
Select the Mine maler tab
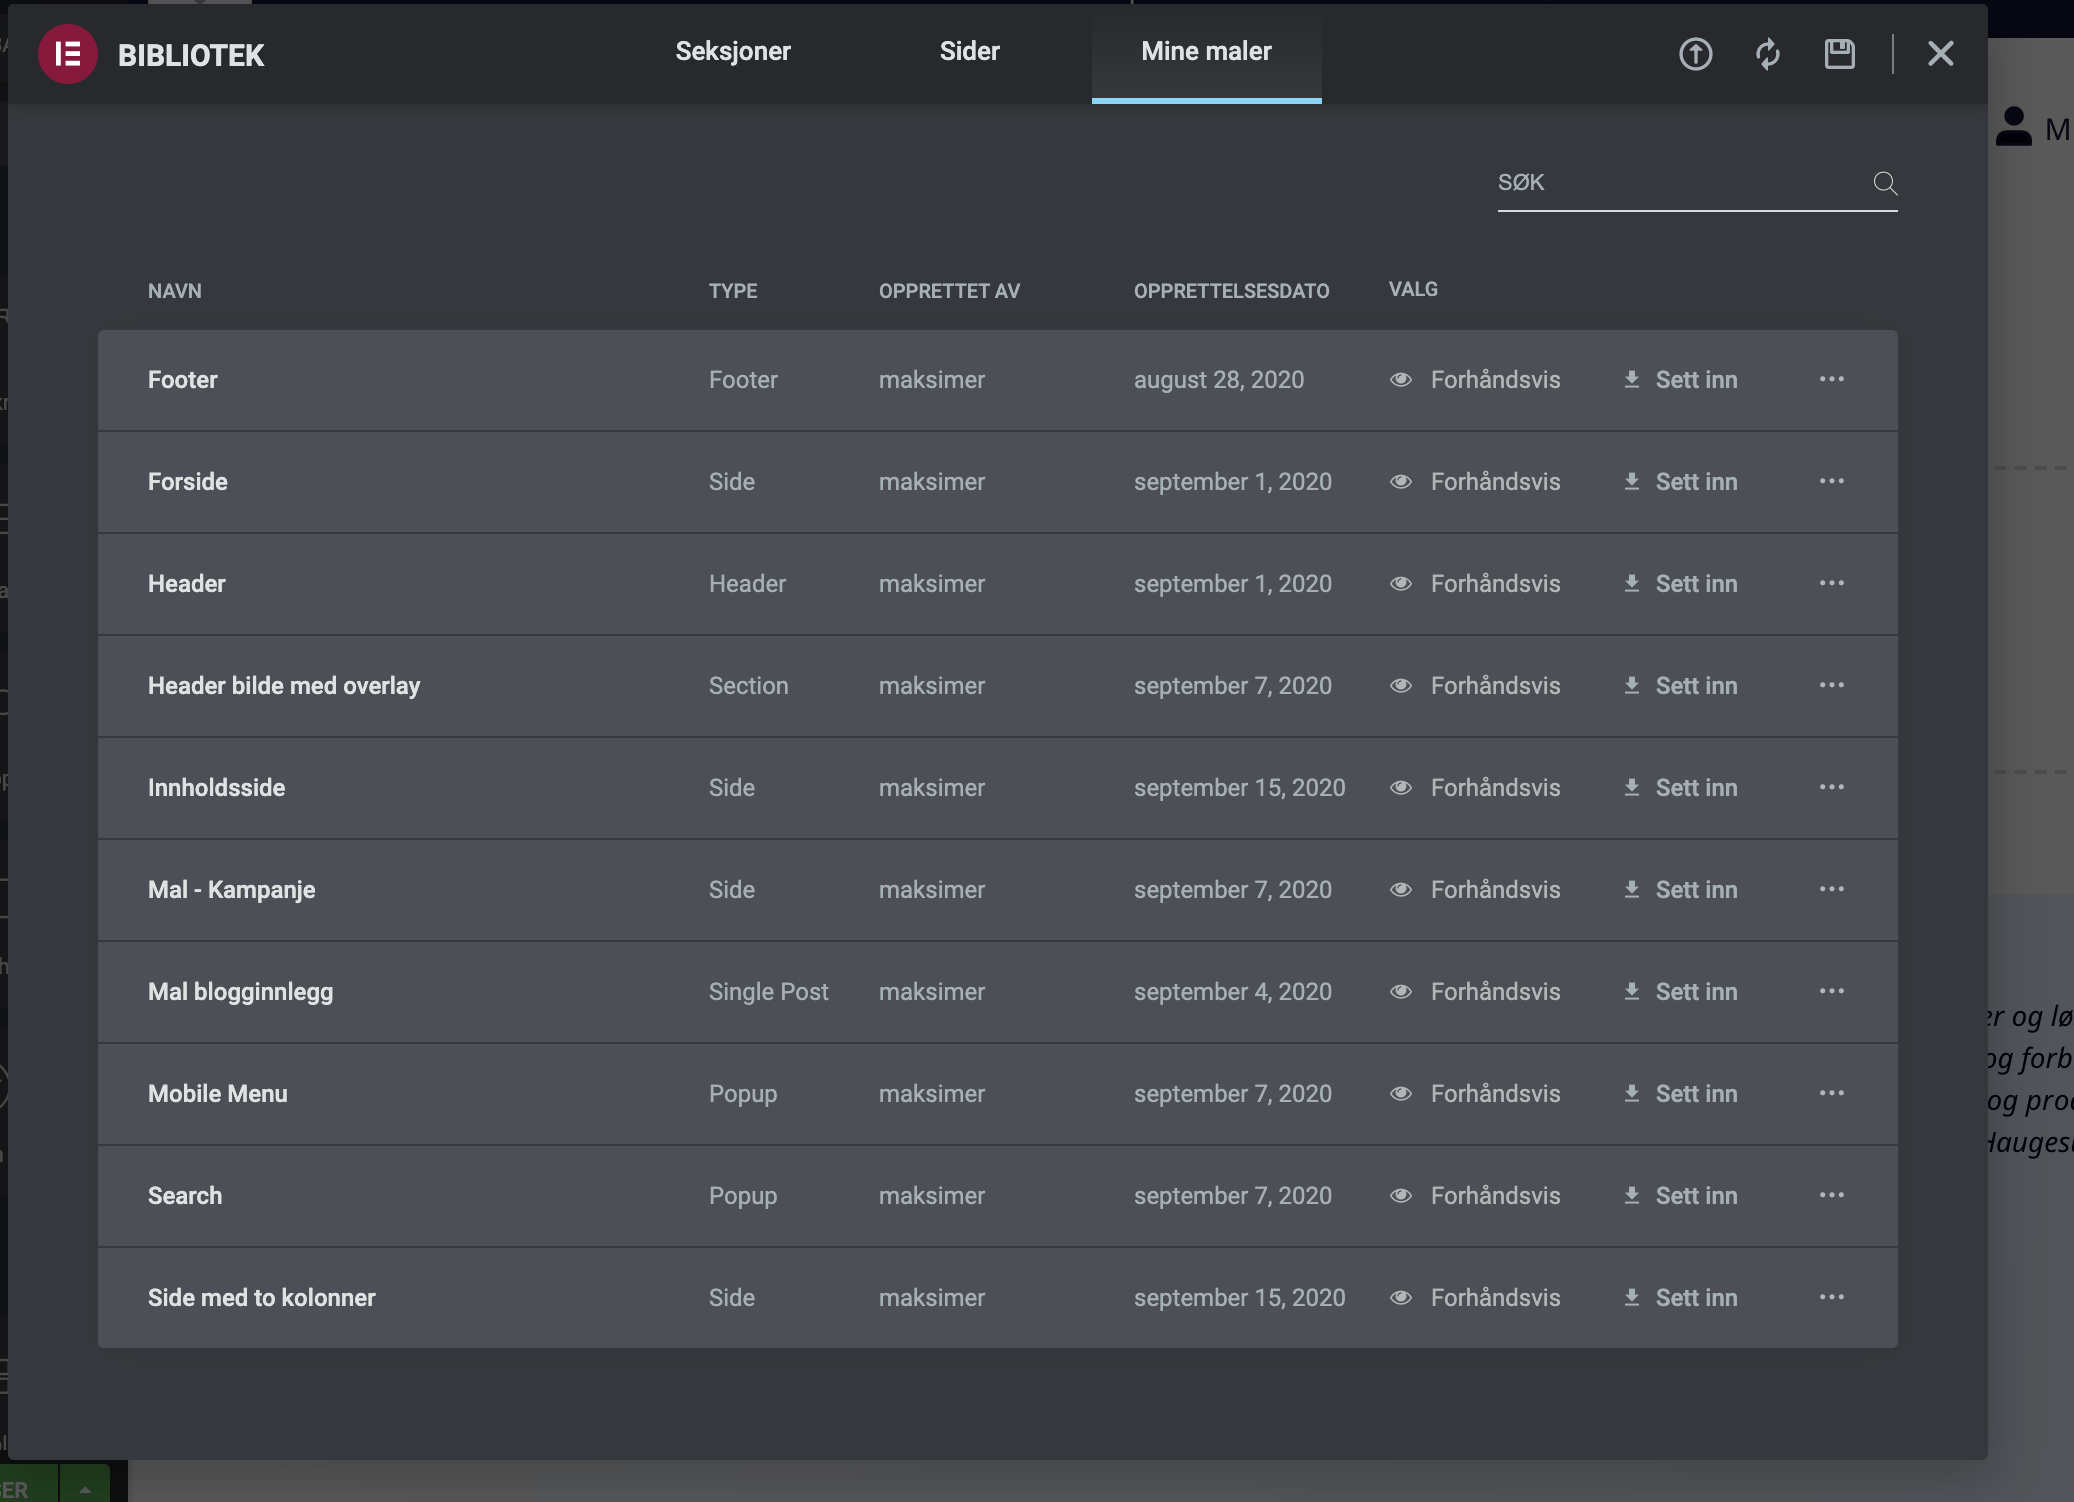1206,52
